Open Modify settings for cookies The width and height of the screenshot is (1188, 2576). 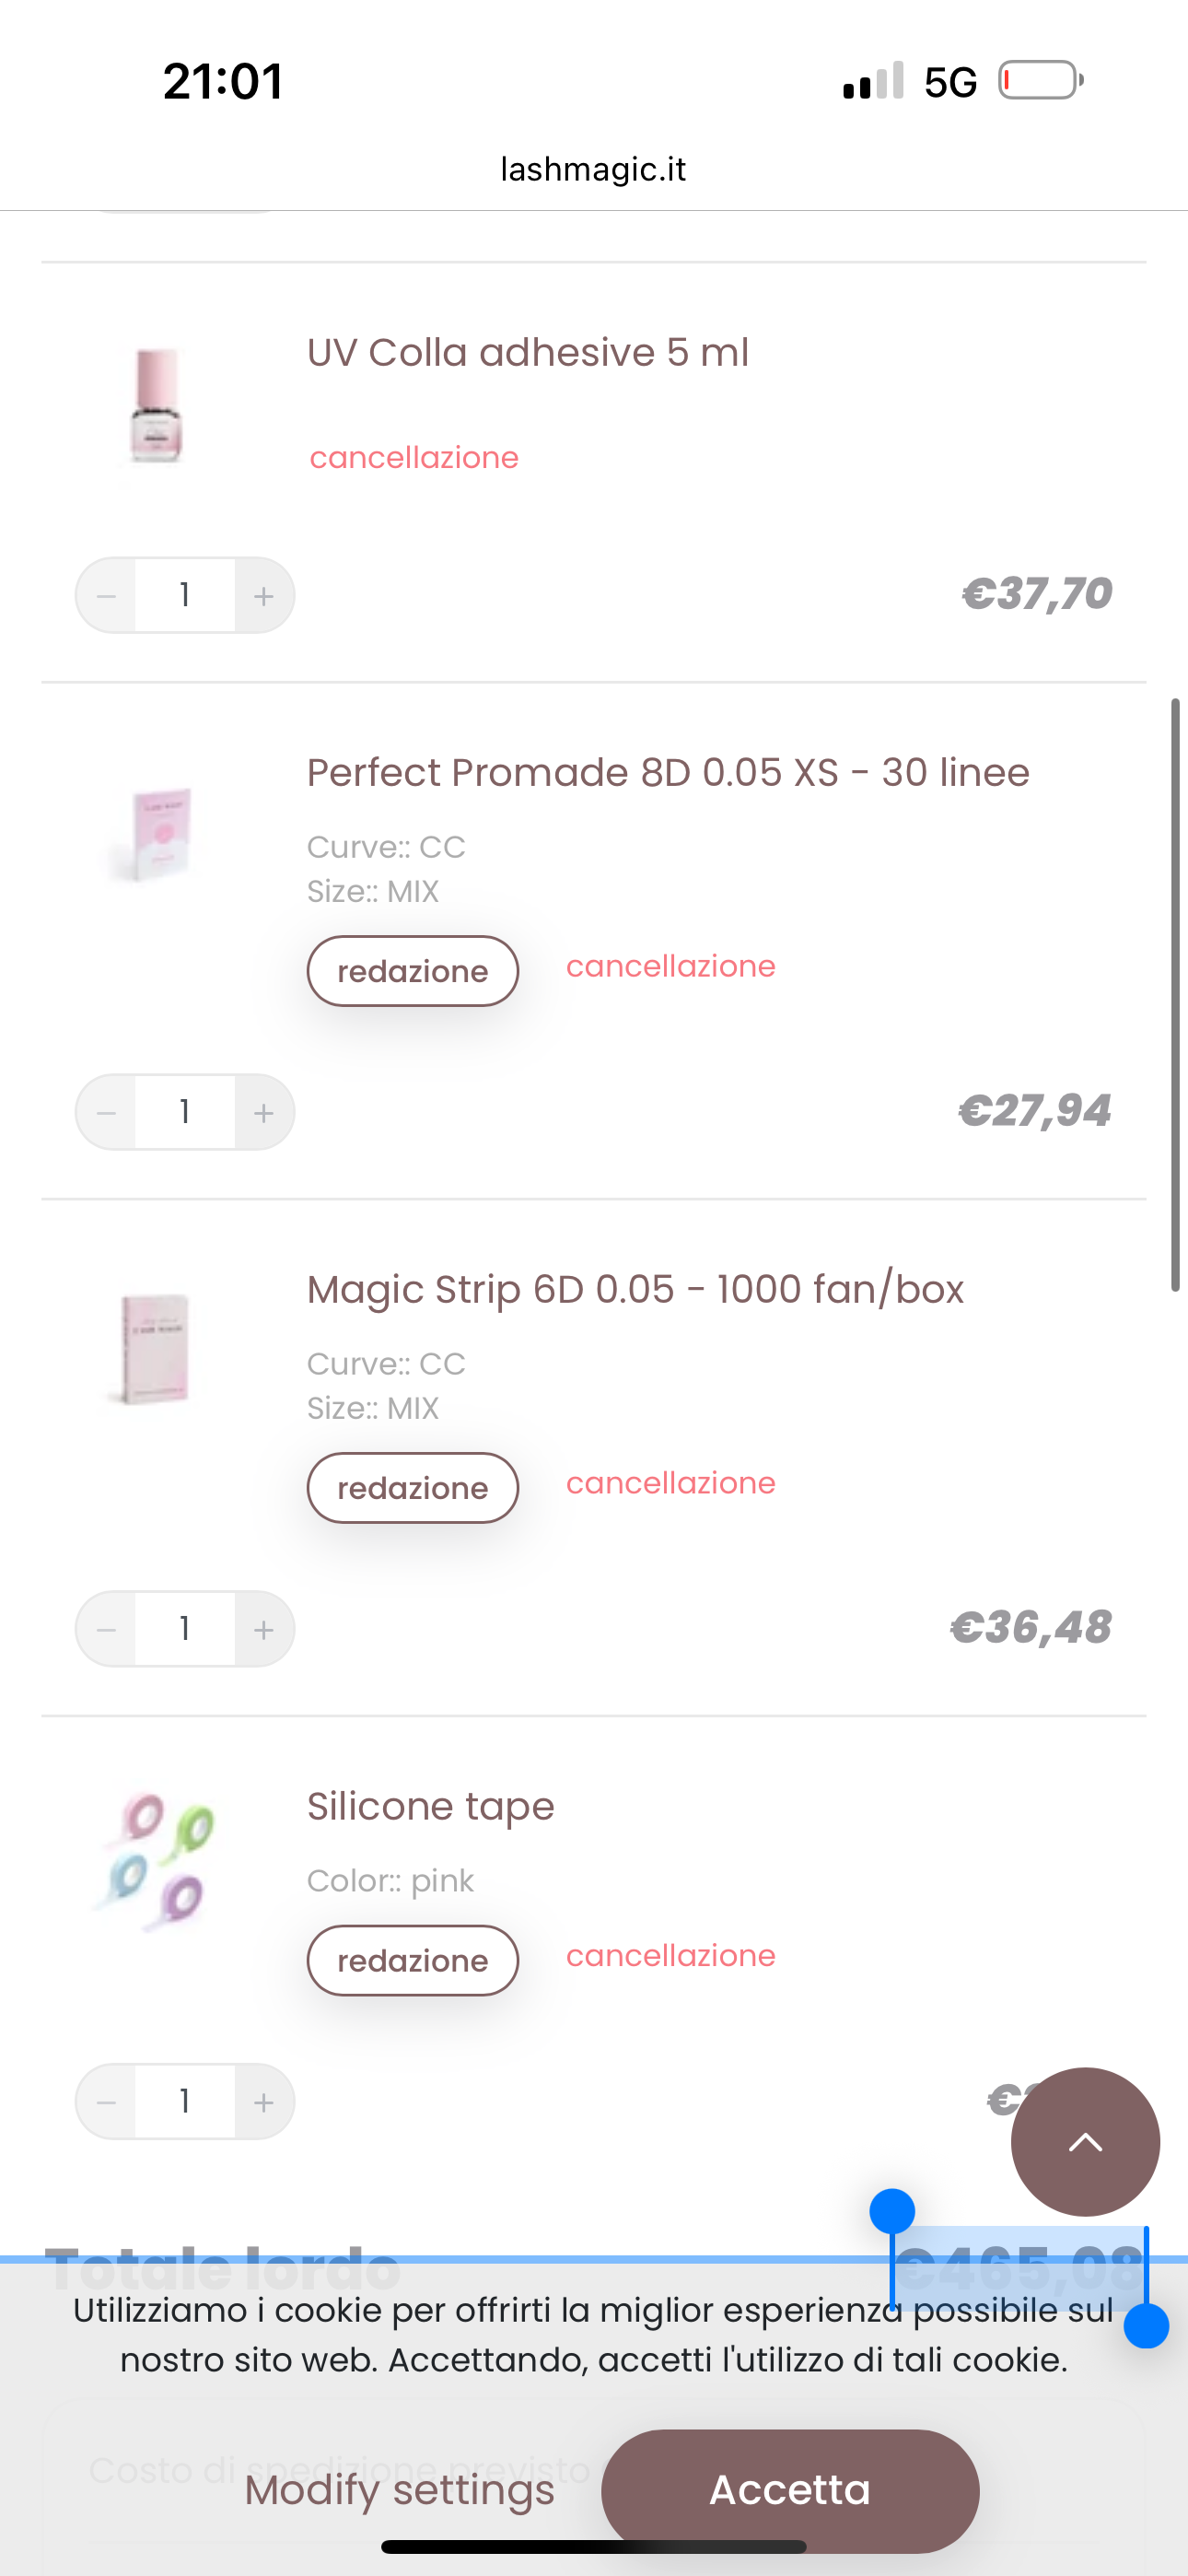click(399, 2489)
